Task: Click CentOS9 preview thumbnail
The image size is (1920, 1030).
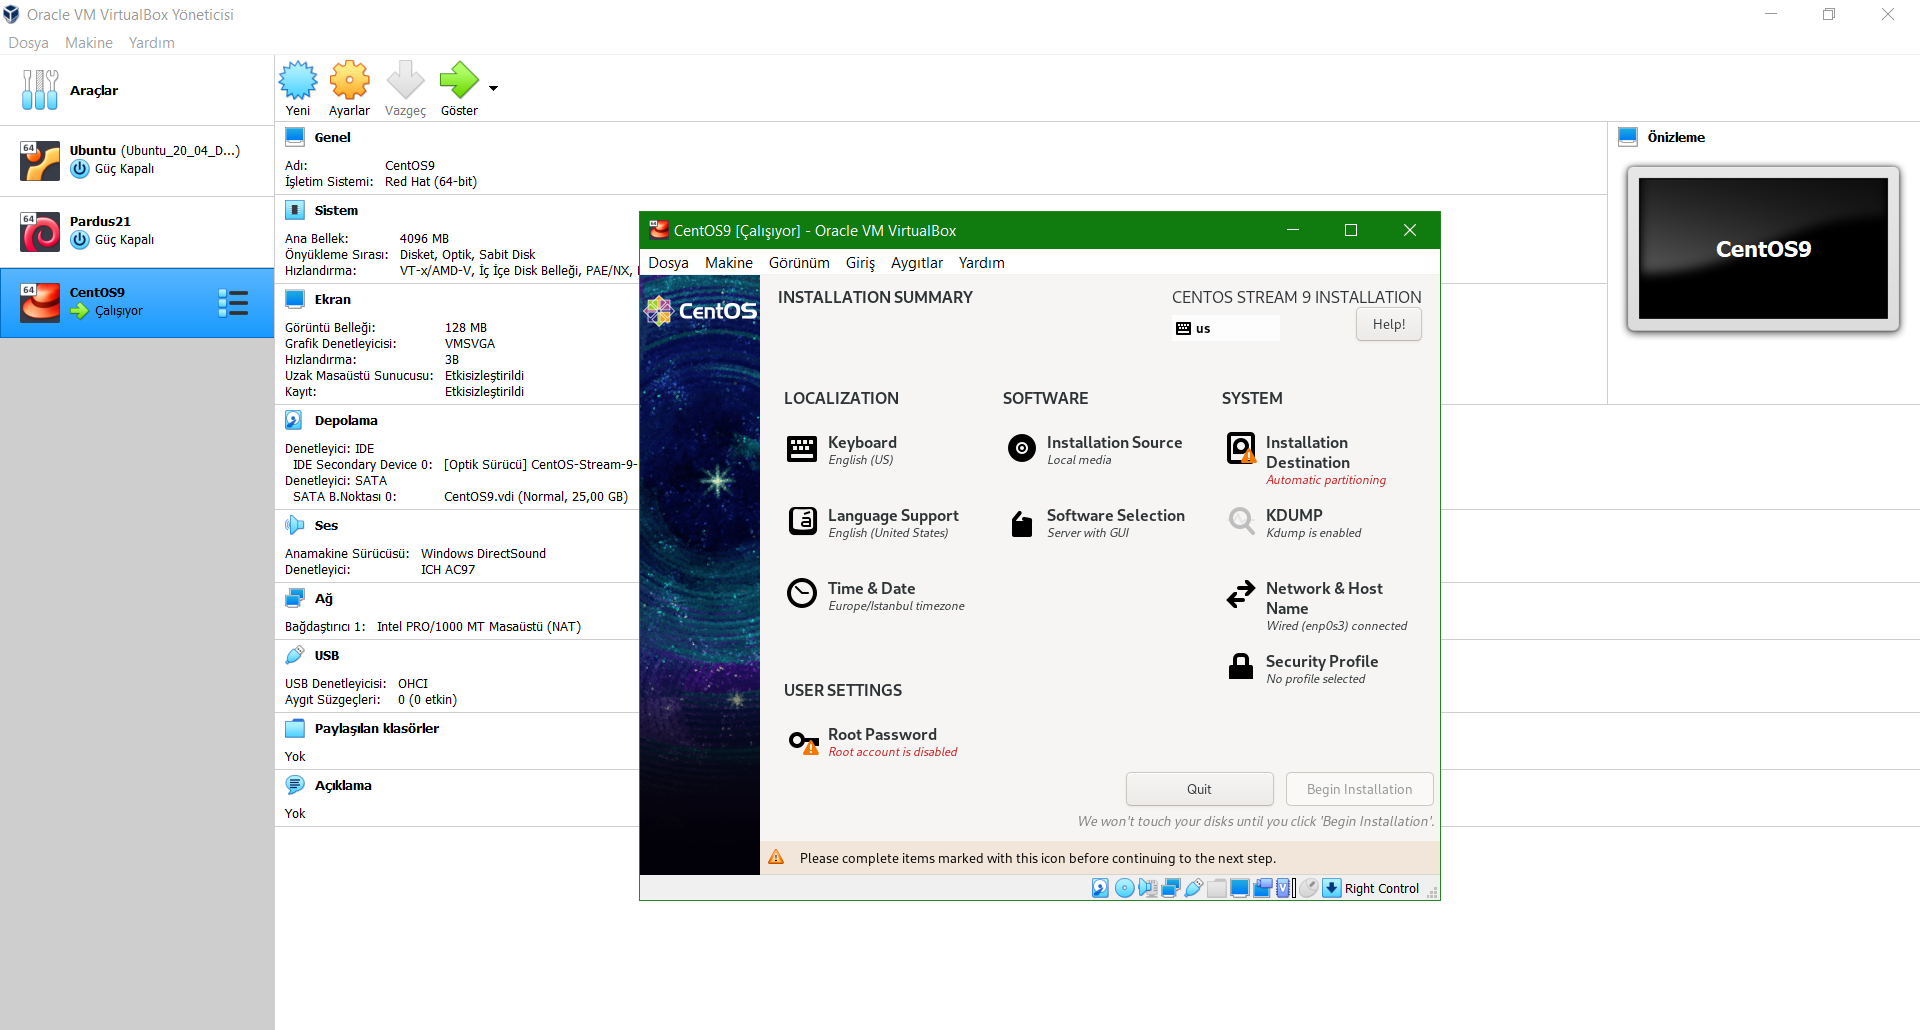Action: (1763, 249)
